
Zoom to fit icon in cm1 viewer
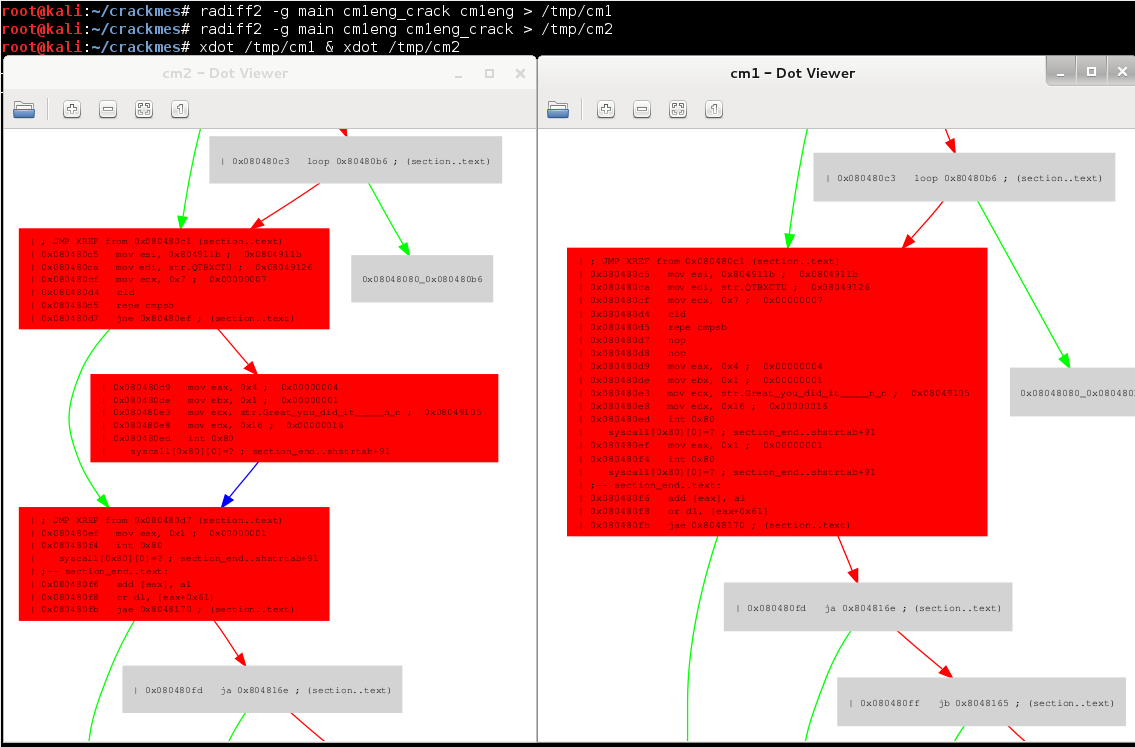pos(678,109)
